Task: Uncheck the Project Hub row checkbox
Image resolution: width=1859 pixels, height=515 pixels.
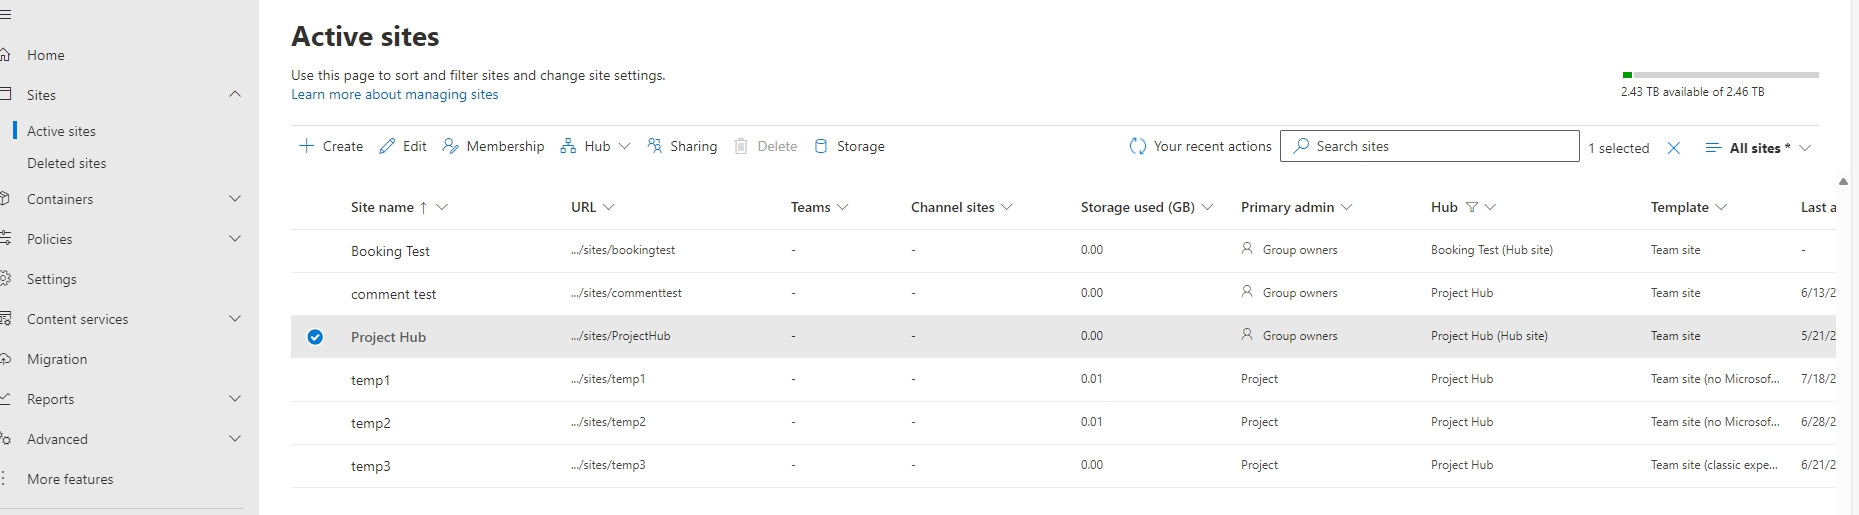Action: 315,337
